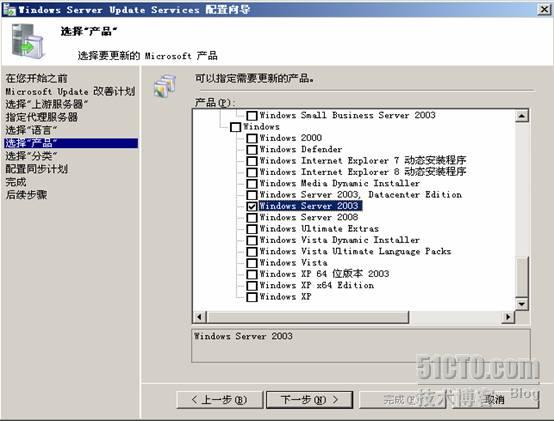Tick the Windows Vista checkbox
The width and height of the screenshot is (554, 421).
coord(252,263)
